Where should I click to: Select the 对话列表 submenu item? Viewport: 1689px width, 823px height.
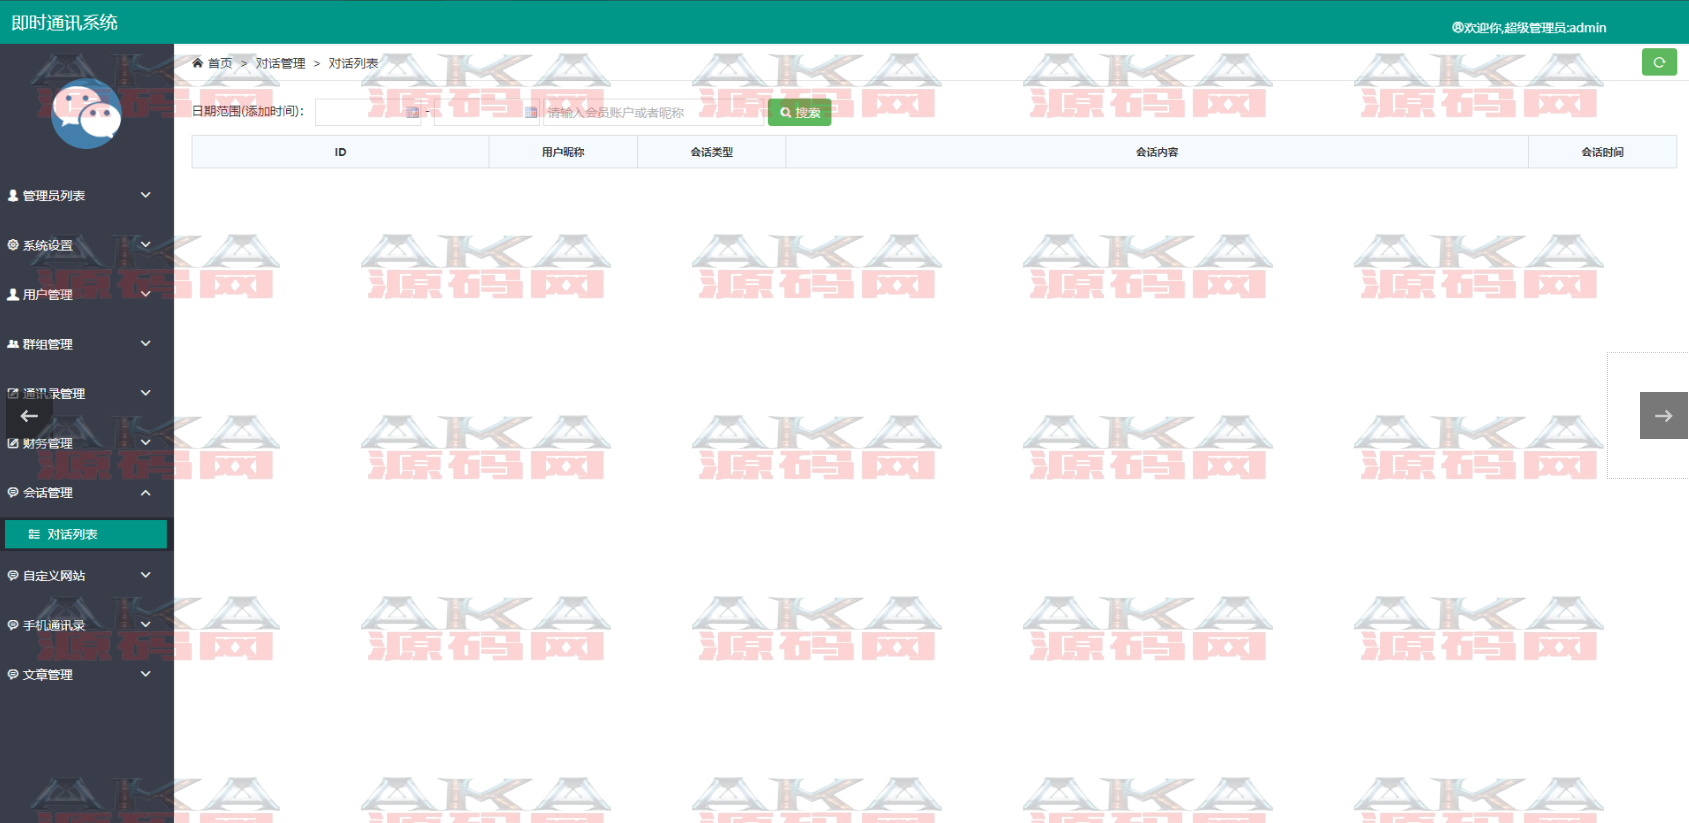click(x=73, y=535)
